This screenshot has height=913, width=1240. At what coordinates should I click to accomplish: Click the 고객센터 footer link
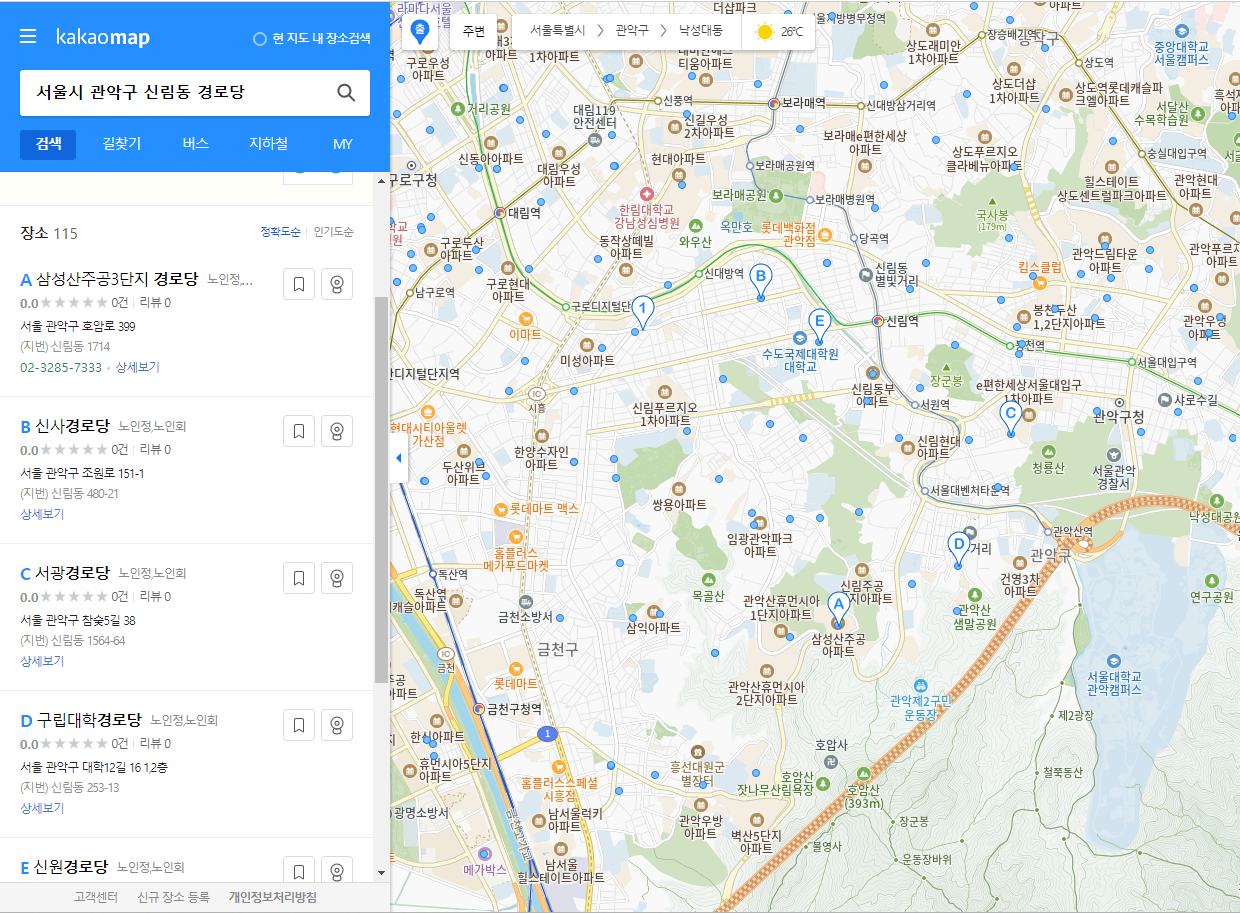(97, 897)
